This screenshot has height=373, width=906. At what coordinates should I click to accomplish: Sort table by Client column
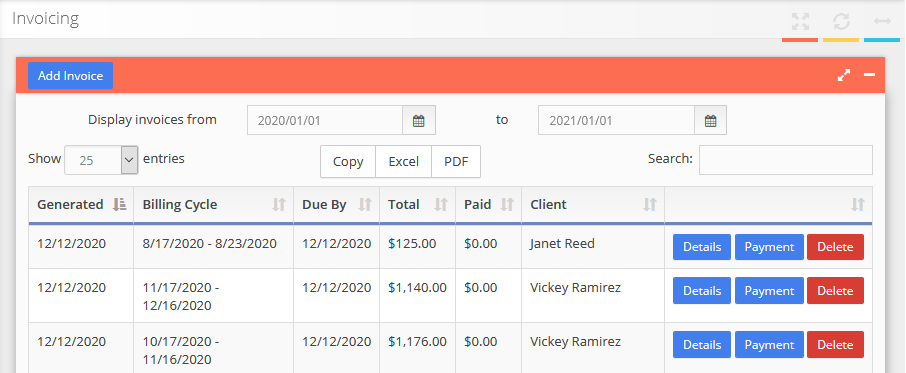pyautogui.click(x=593, y=204)
